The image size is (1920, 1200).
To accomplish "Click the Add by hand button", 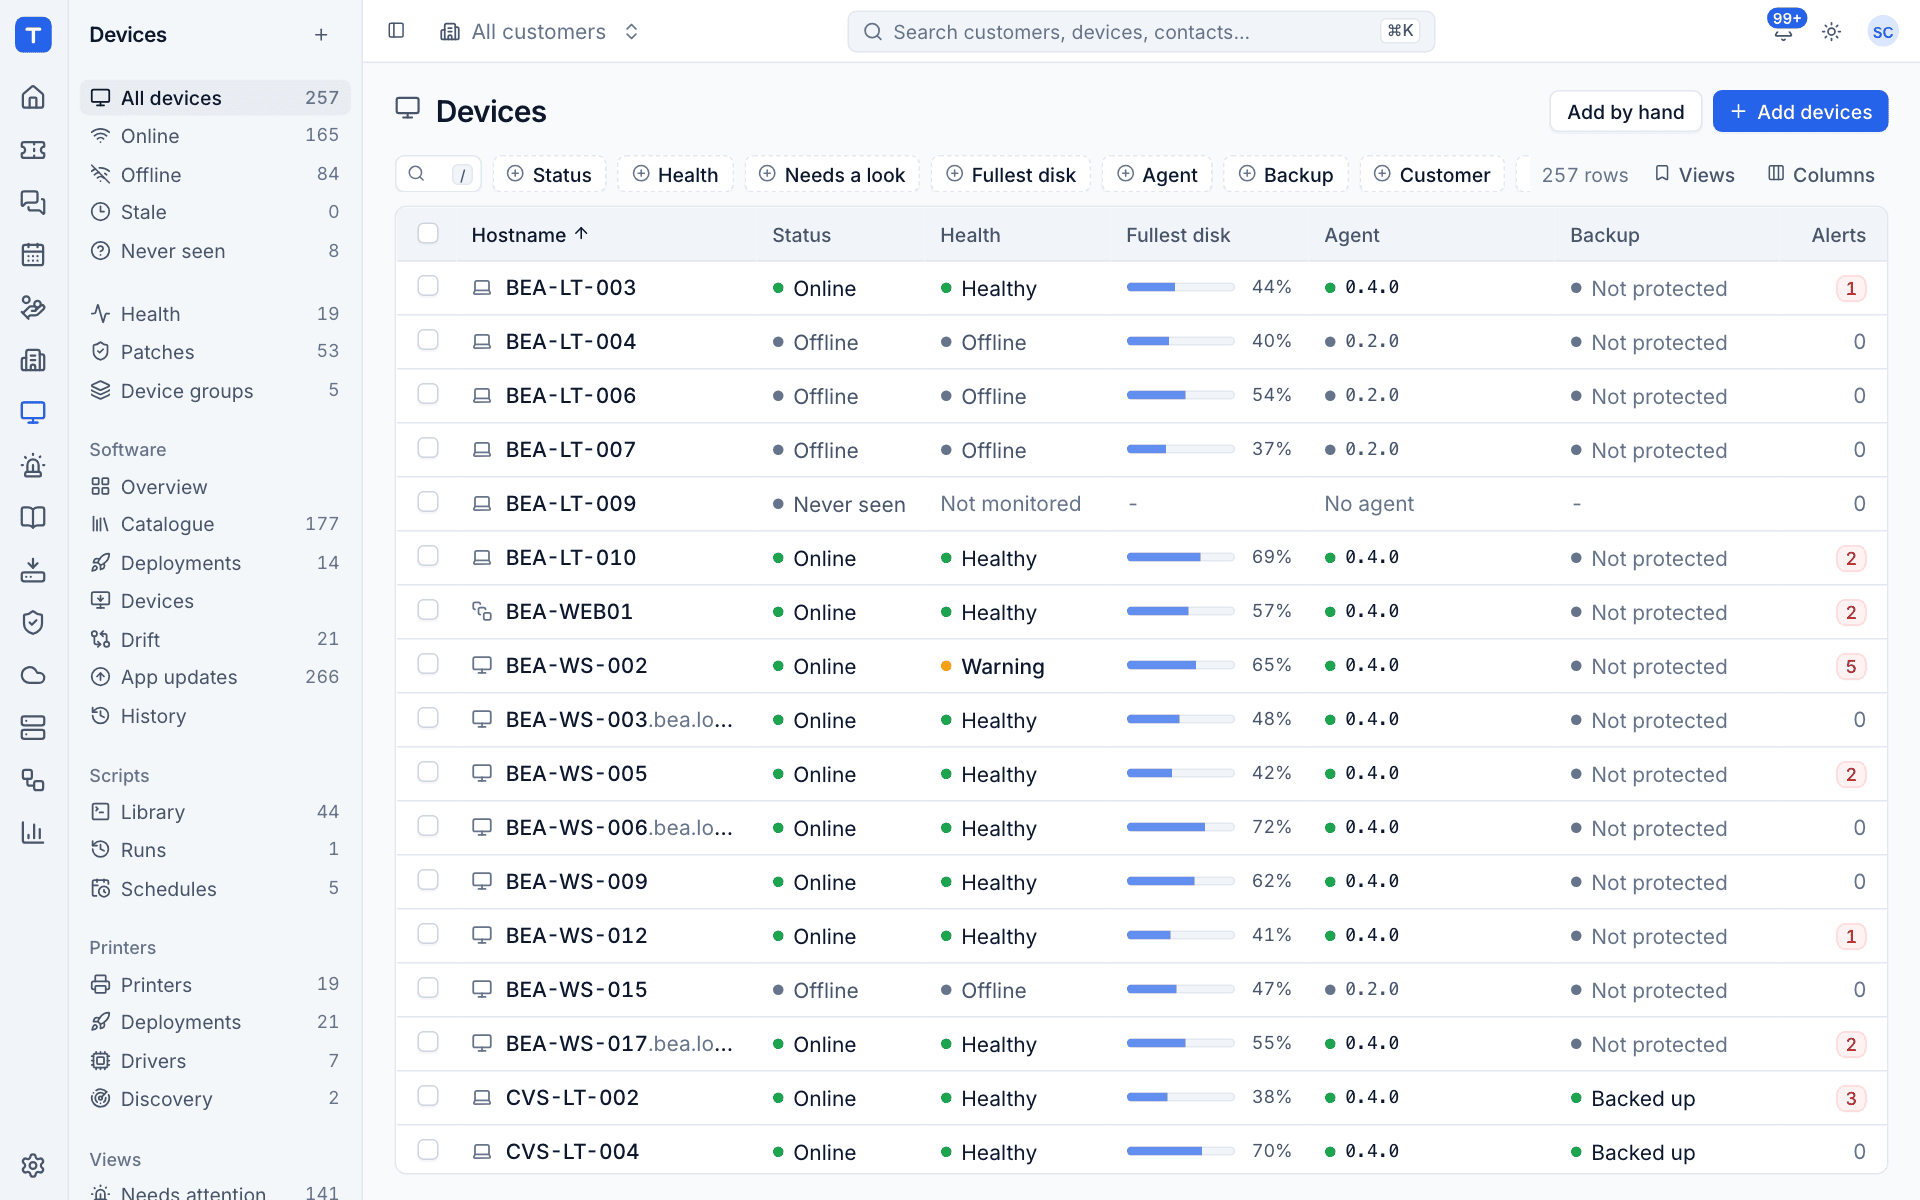I will (x=1625, y=111).
